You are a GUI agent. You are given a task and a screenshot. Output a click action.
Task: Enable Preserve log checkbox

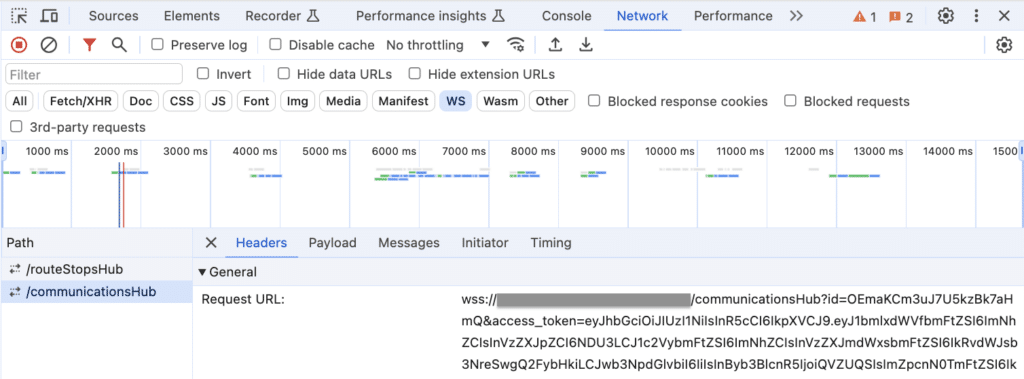[157, 44]
